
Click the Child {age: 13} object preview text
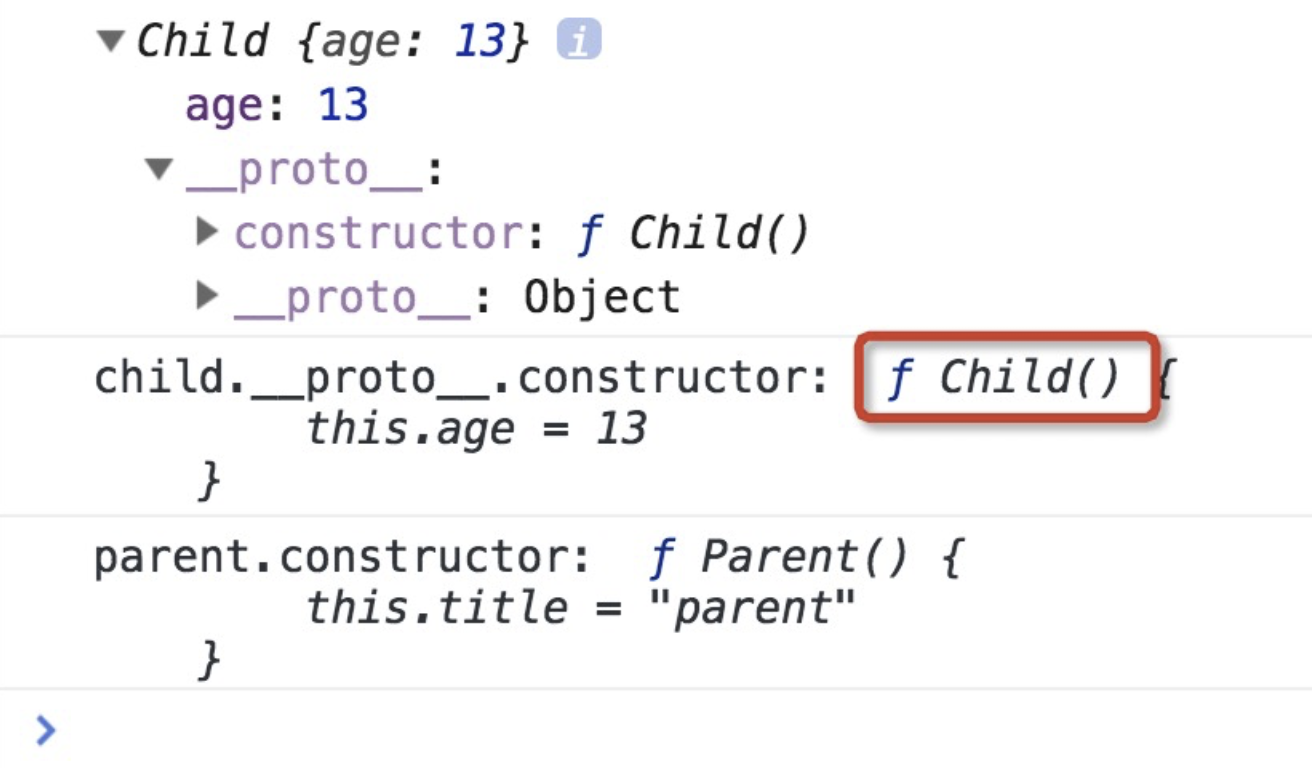[x=330, y=41]
